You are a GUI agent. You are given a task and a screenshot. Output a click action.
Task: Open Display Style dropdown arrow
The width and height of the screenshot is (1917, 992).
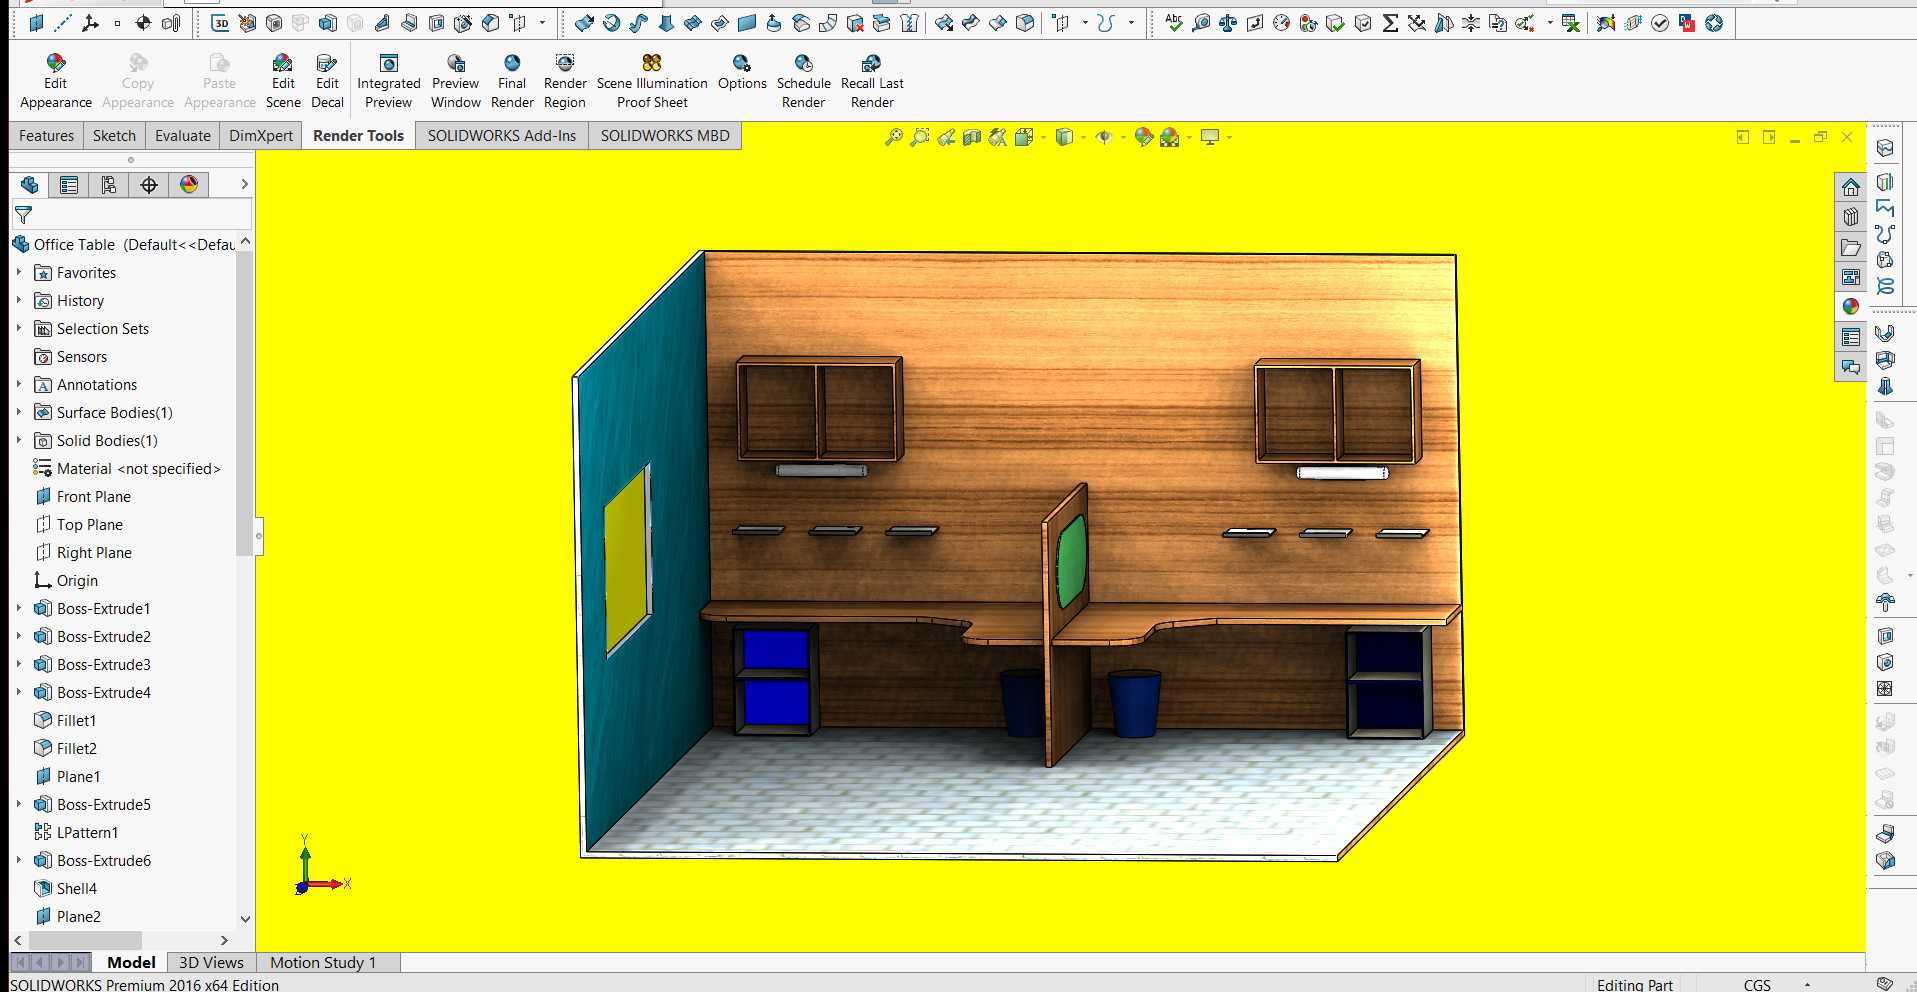tap(1084, 137)
